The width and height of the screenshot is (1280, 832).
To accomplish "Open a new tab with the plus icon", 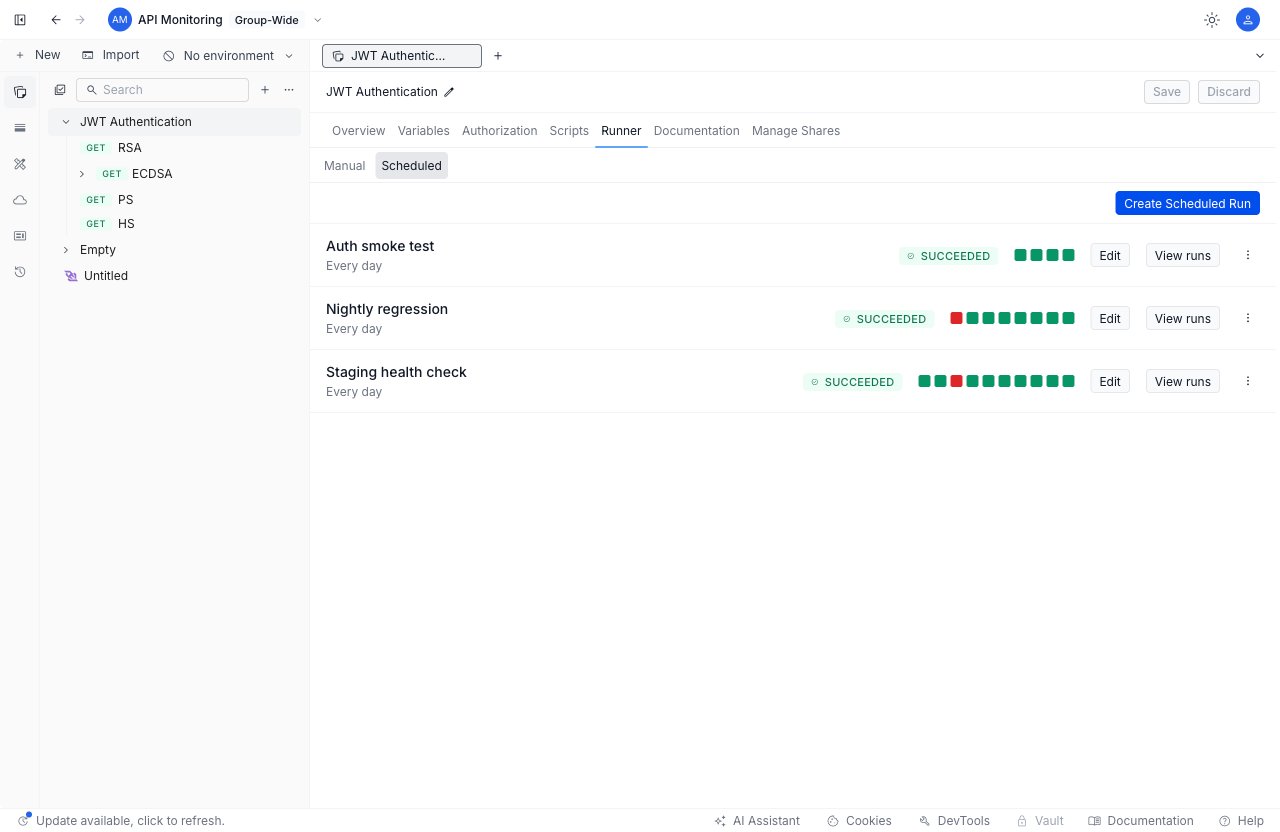I will [498, 56].
